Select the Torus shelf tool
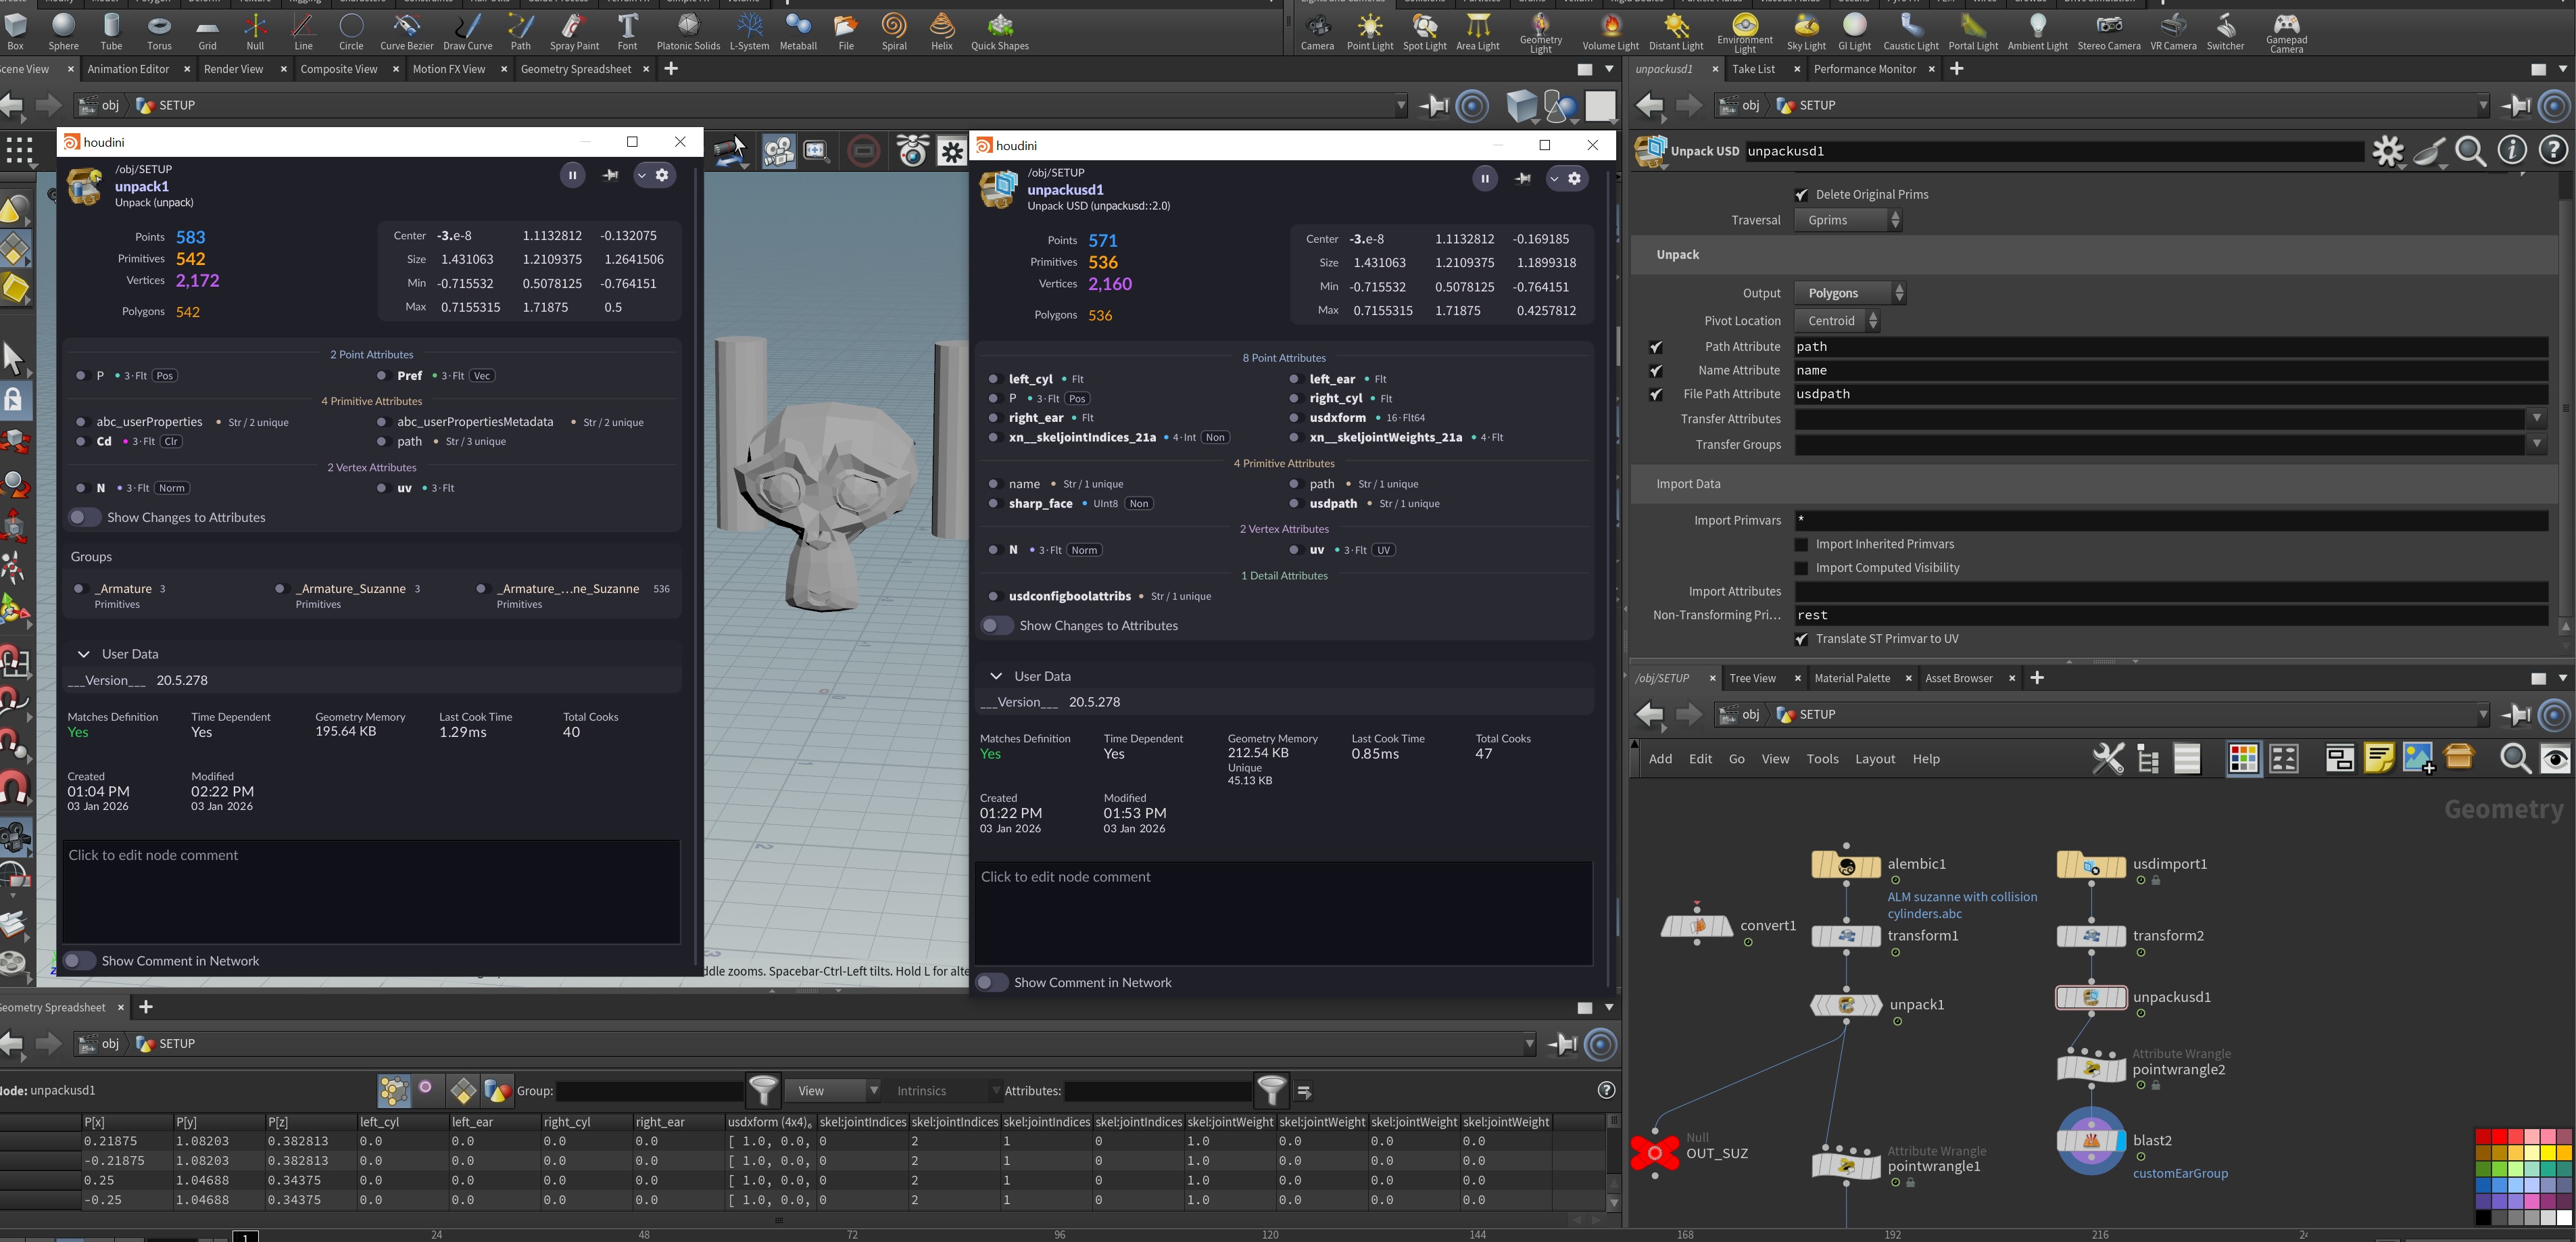This screenshot has width=2576, height=1242. point(159,30)
